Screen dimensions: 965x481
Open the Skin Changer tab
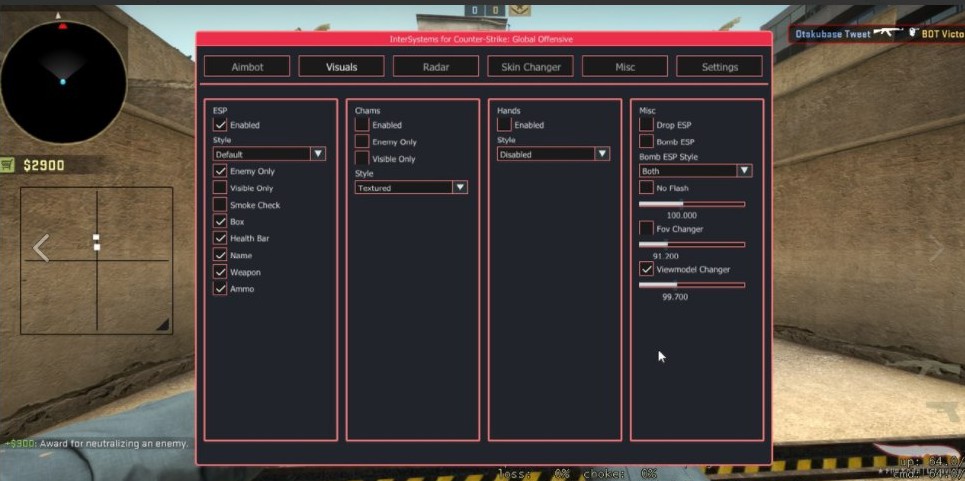531,66
